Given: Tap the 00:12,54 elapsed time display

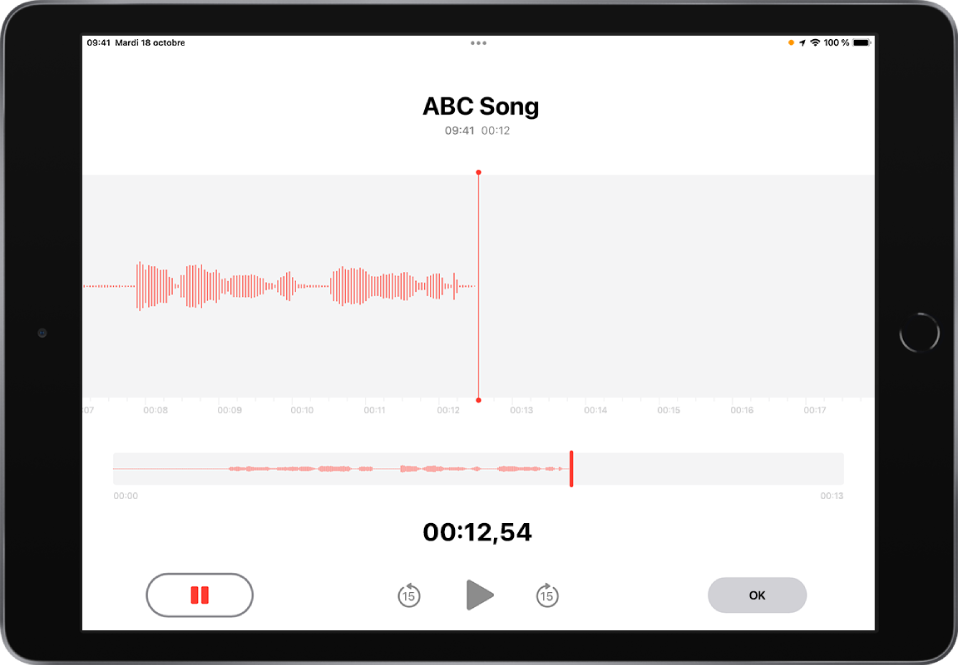Looking at the screenshot, I should pos(477,532).
